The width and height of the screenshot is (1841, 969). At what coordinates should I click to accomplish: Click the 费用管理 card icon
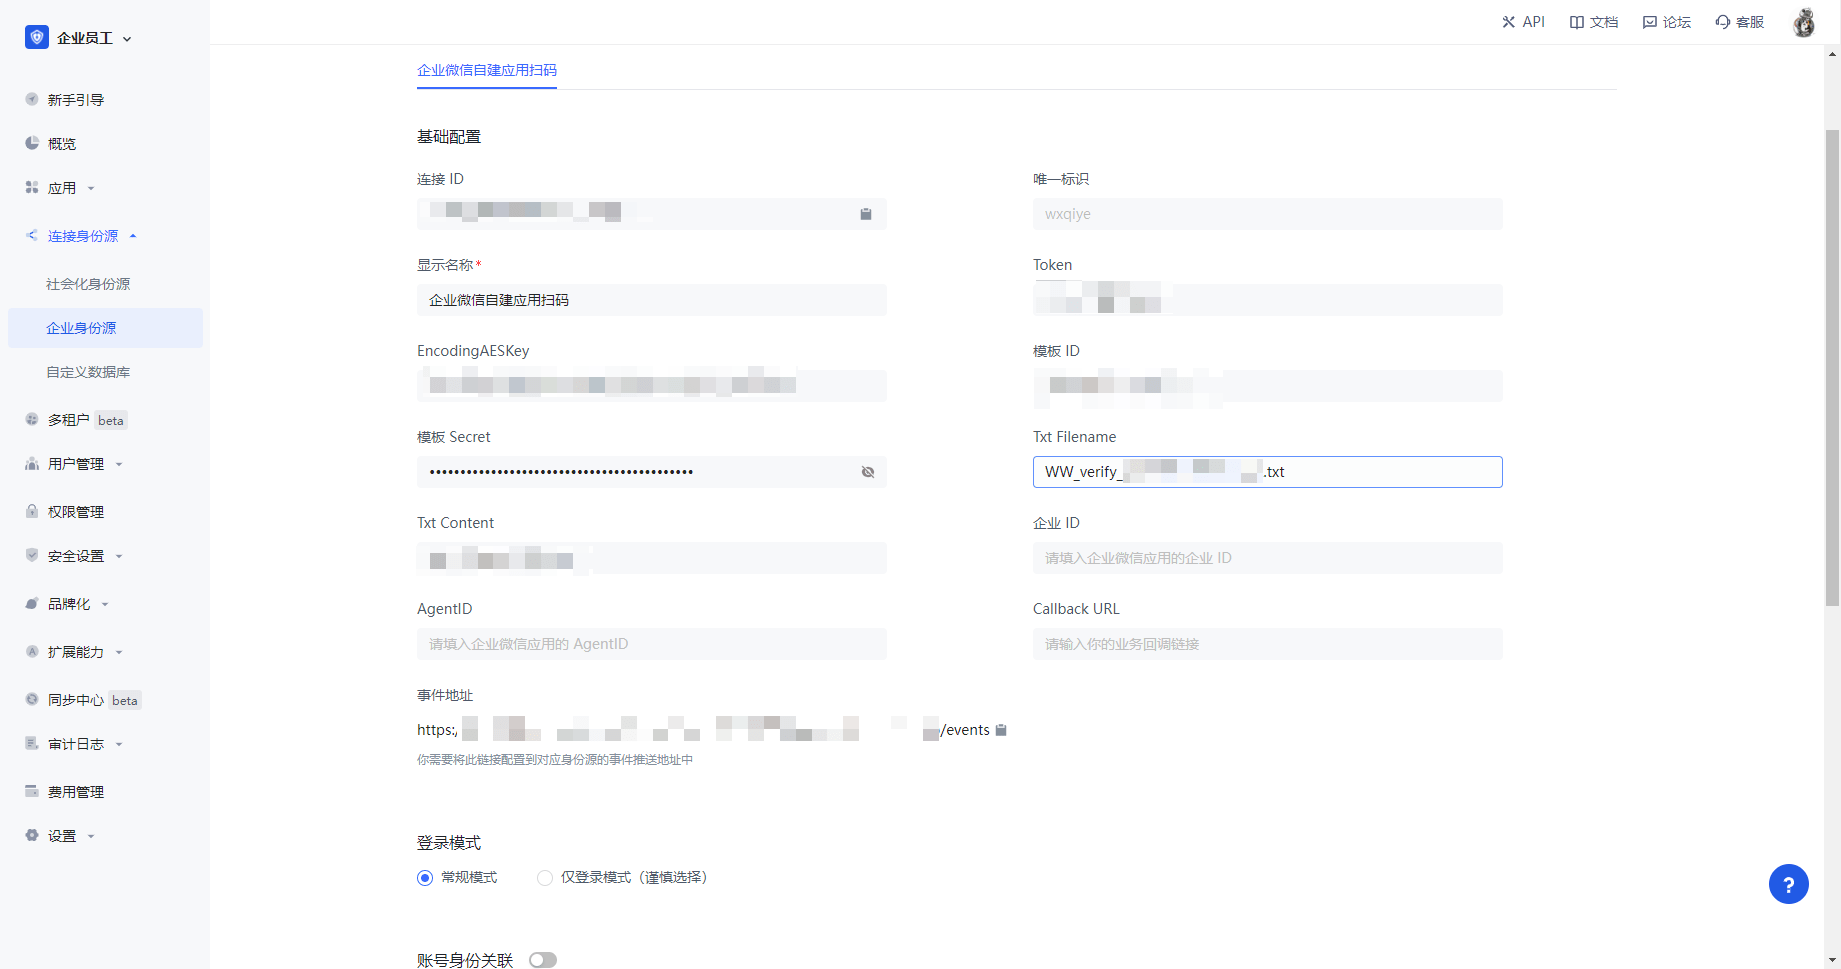click(x=32, y=792)
